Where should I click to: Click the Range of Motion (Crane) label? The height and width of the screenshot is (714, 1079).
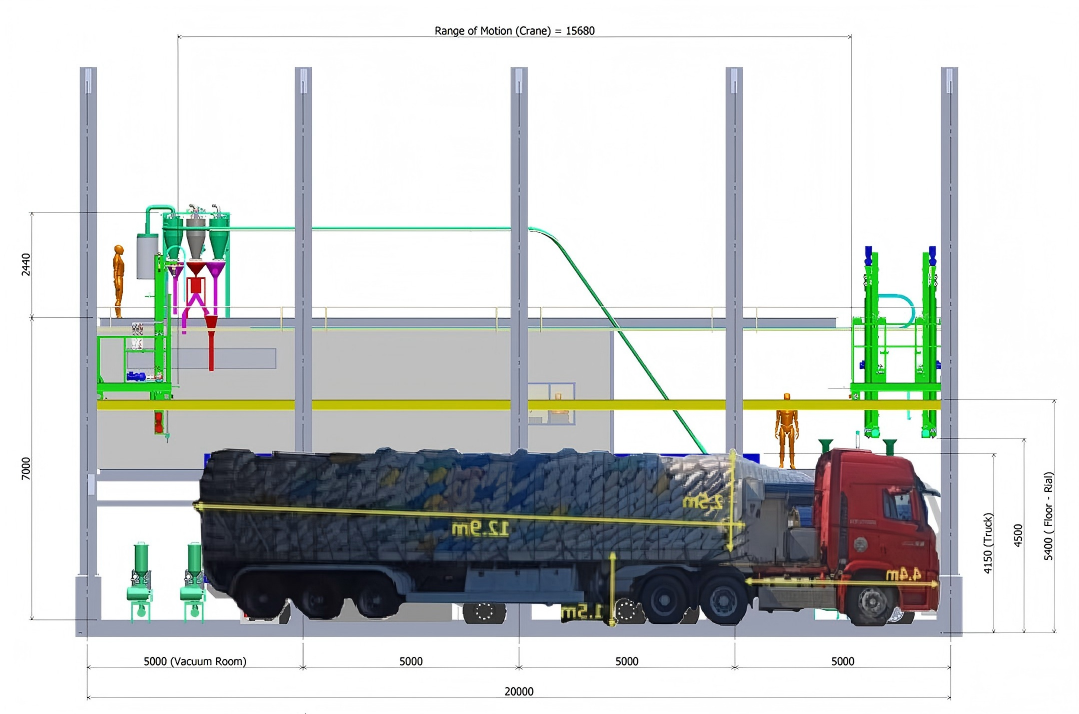click(x=514, y=30)
